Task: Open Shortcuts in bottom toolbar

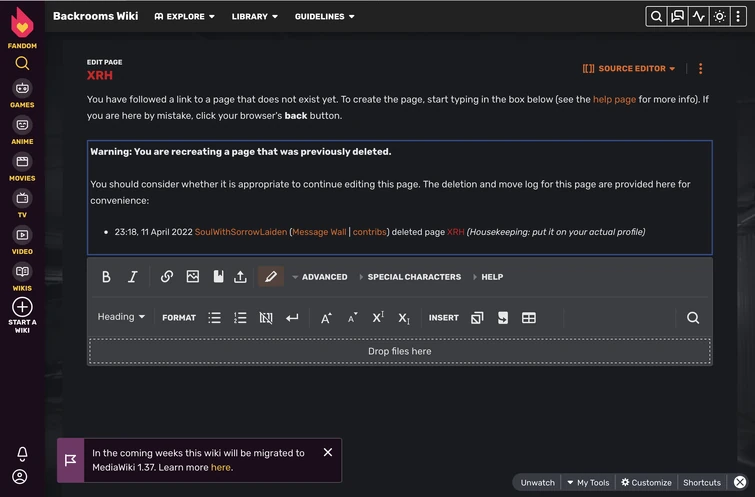Action: (702, 483)
